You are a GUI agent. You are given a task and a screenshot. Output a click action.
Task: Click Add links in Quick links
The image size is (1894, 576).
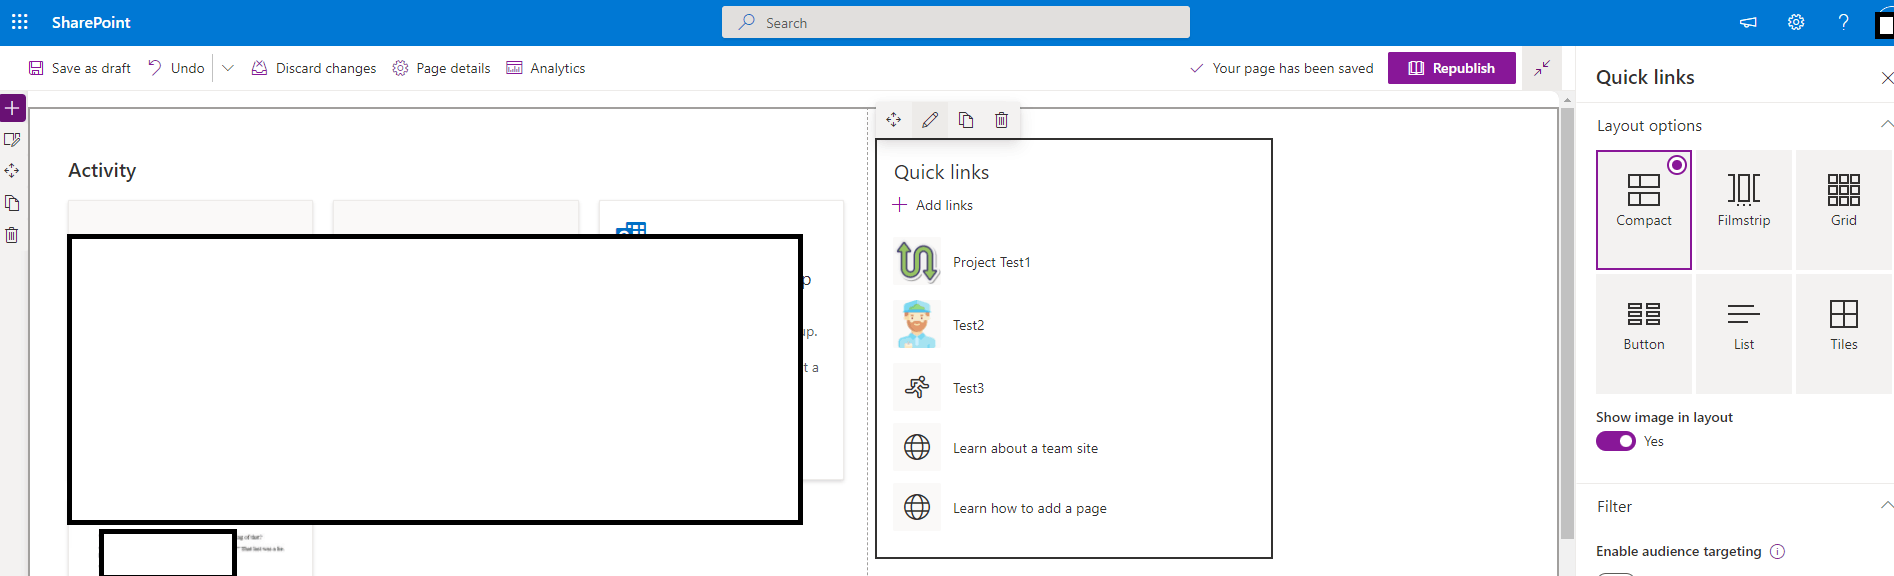(x=932, y=205)
